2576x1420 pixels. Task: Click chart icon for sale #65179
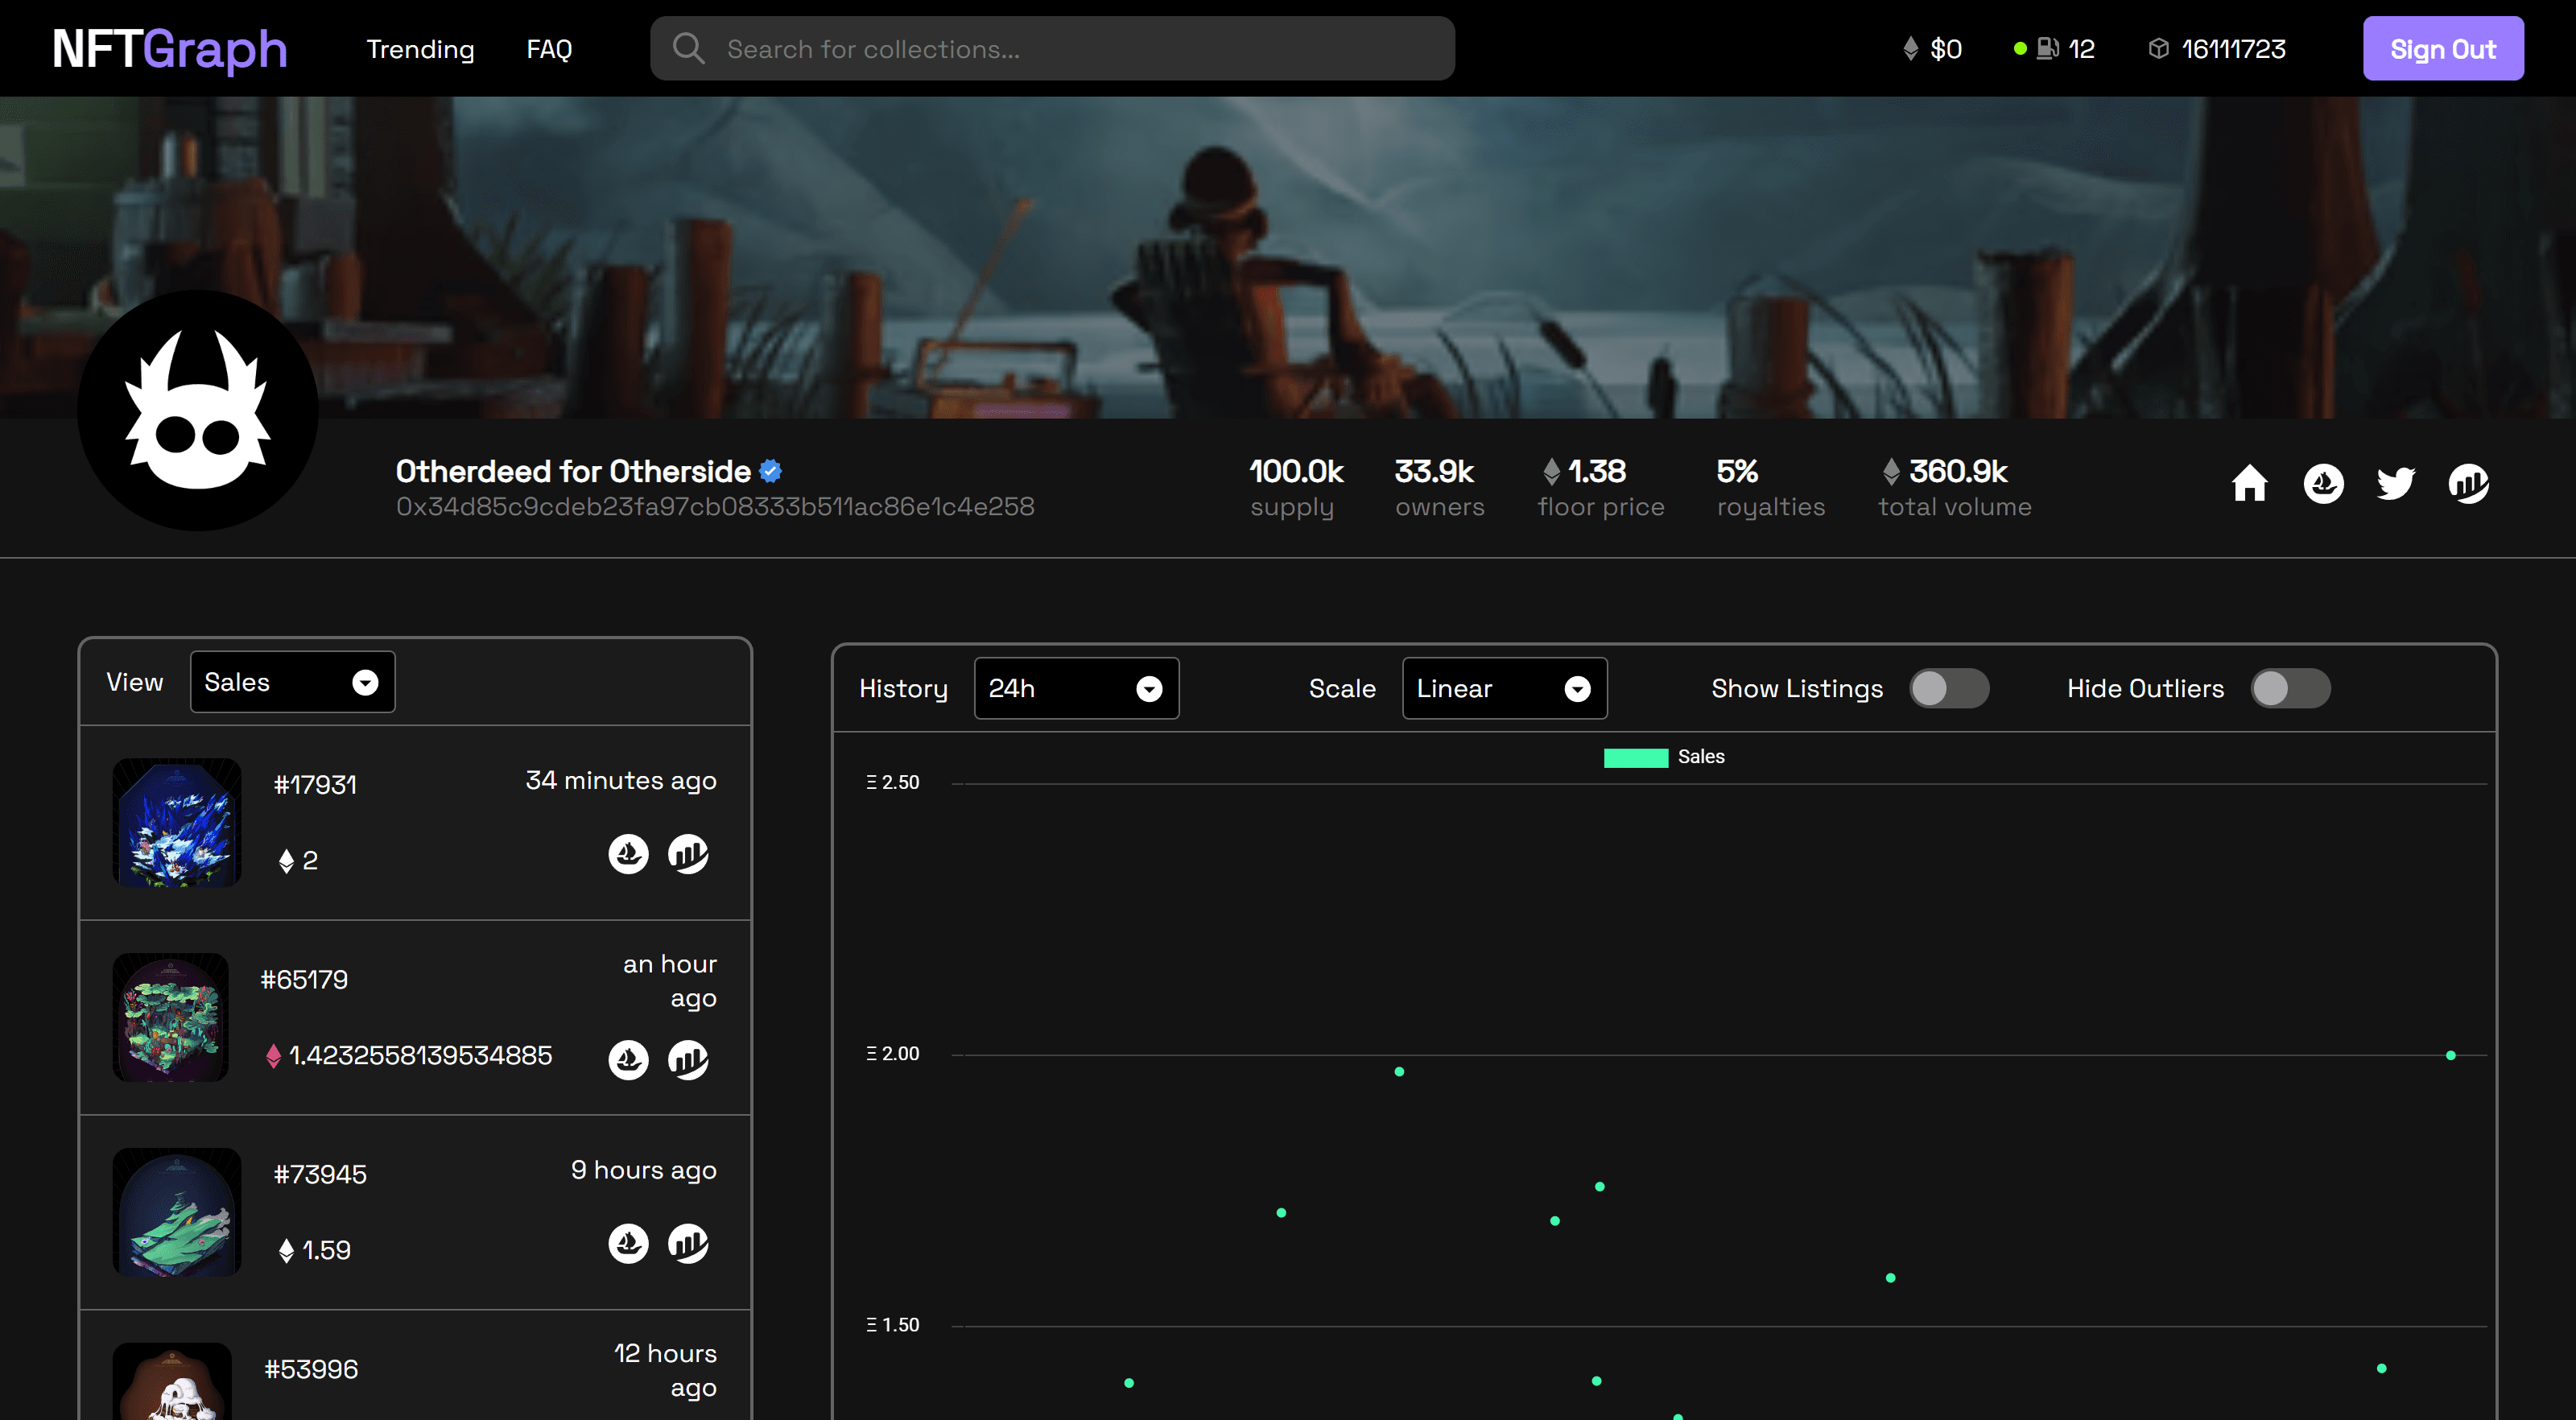click(x=688, y=1060)
